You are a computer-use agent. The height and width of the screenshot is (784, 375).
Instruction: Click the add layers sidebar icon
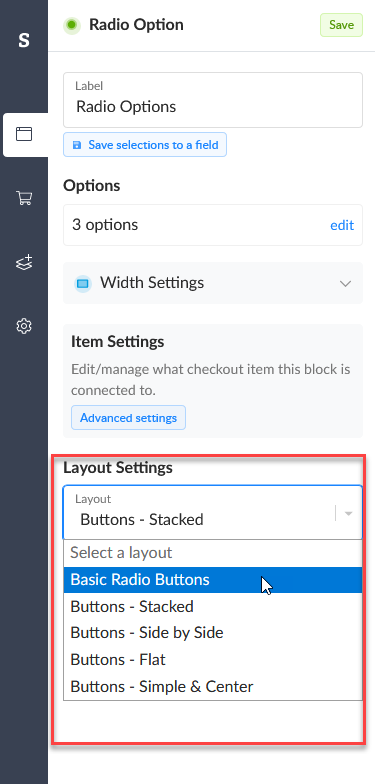click(x=24, y=262)
